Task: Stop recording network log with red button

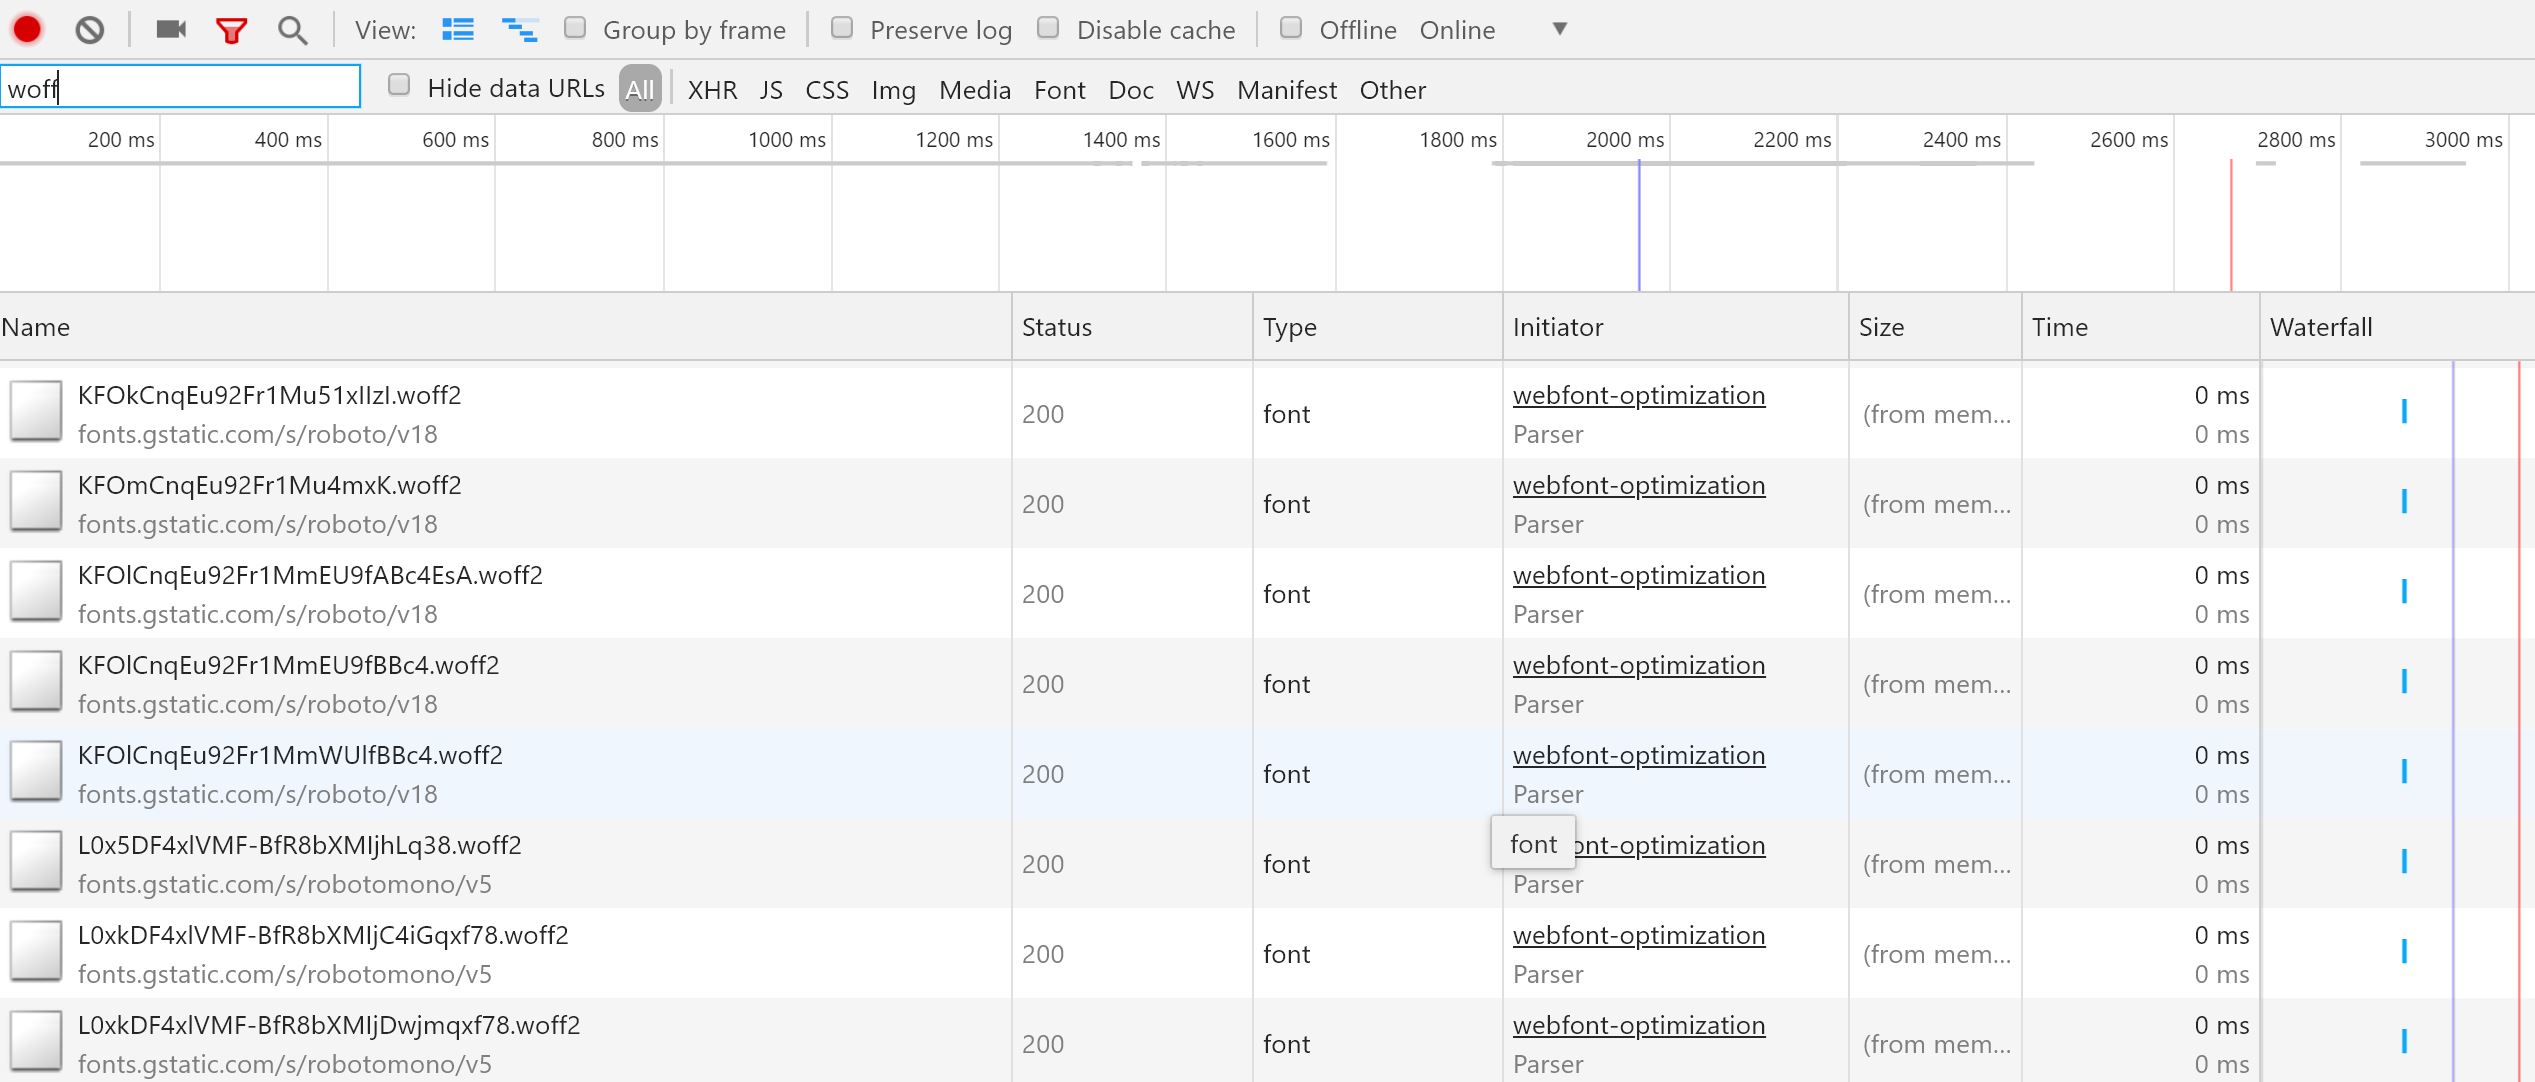Action: coord(27,30)
